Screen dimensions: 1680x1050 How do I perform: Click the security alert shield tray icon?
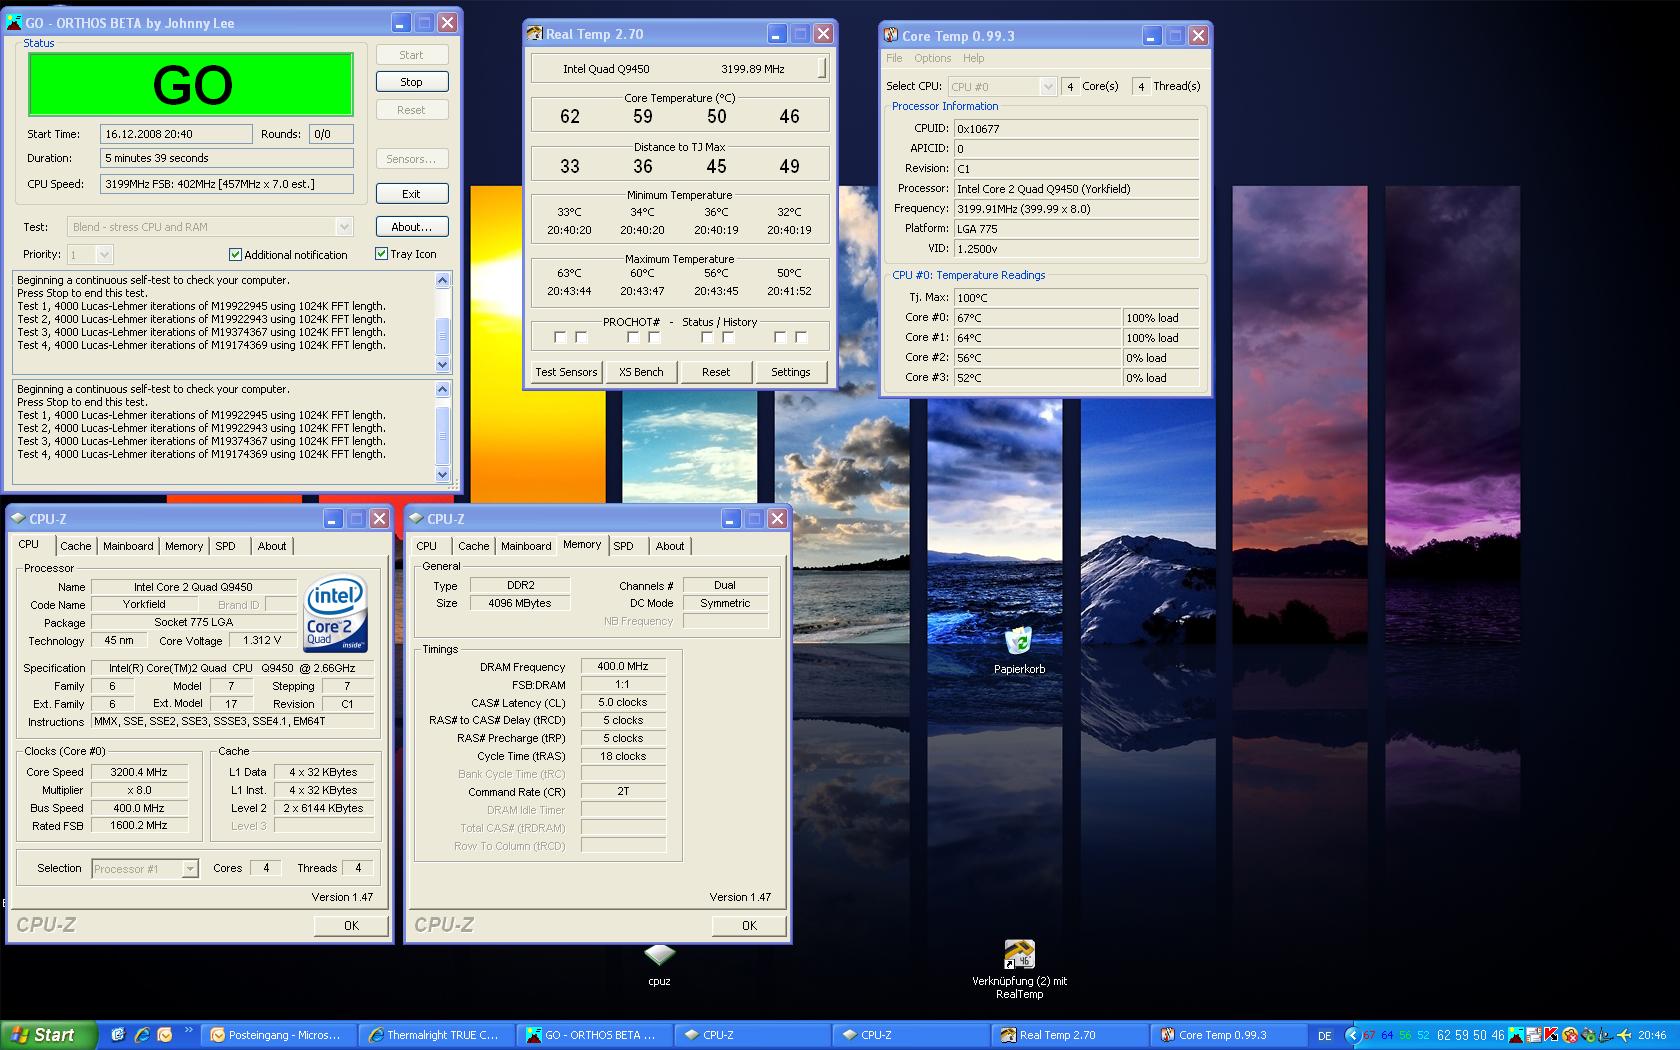1570,1035
